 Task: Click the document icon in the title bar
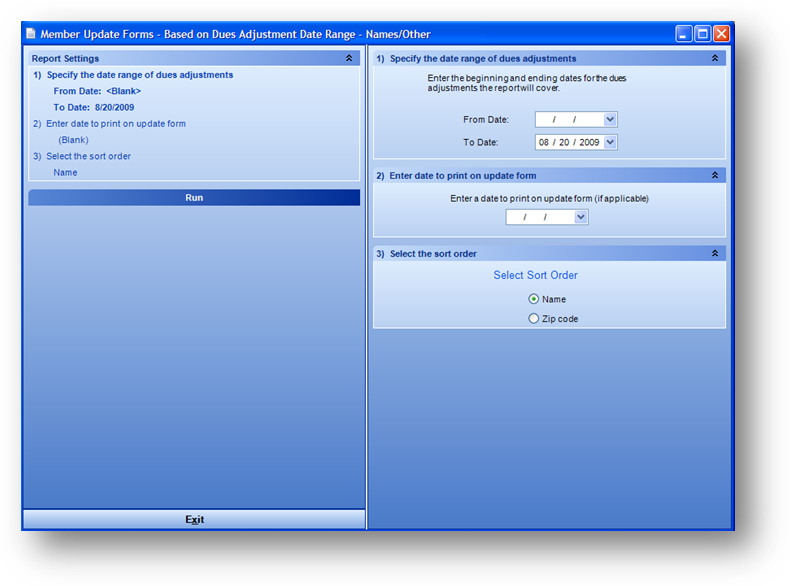coord(30,34)
